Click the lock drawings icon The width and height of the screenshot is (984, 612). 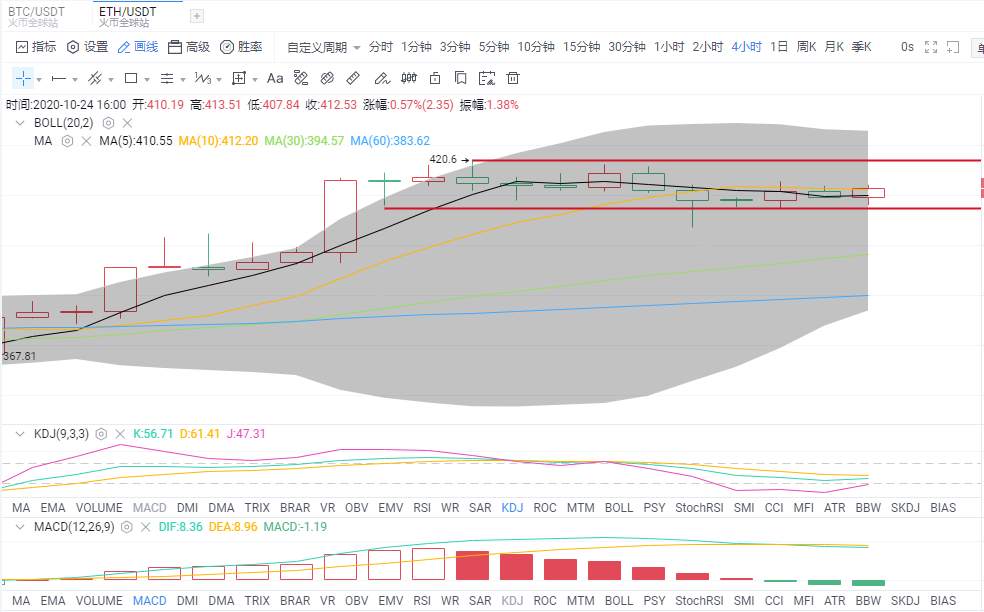click(435, 78)
